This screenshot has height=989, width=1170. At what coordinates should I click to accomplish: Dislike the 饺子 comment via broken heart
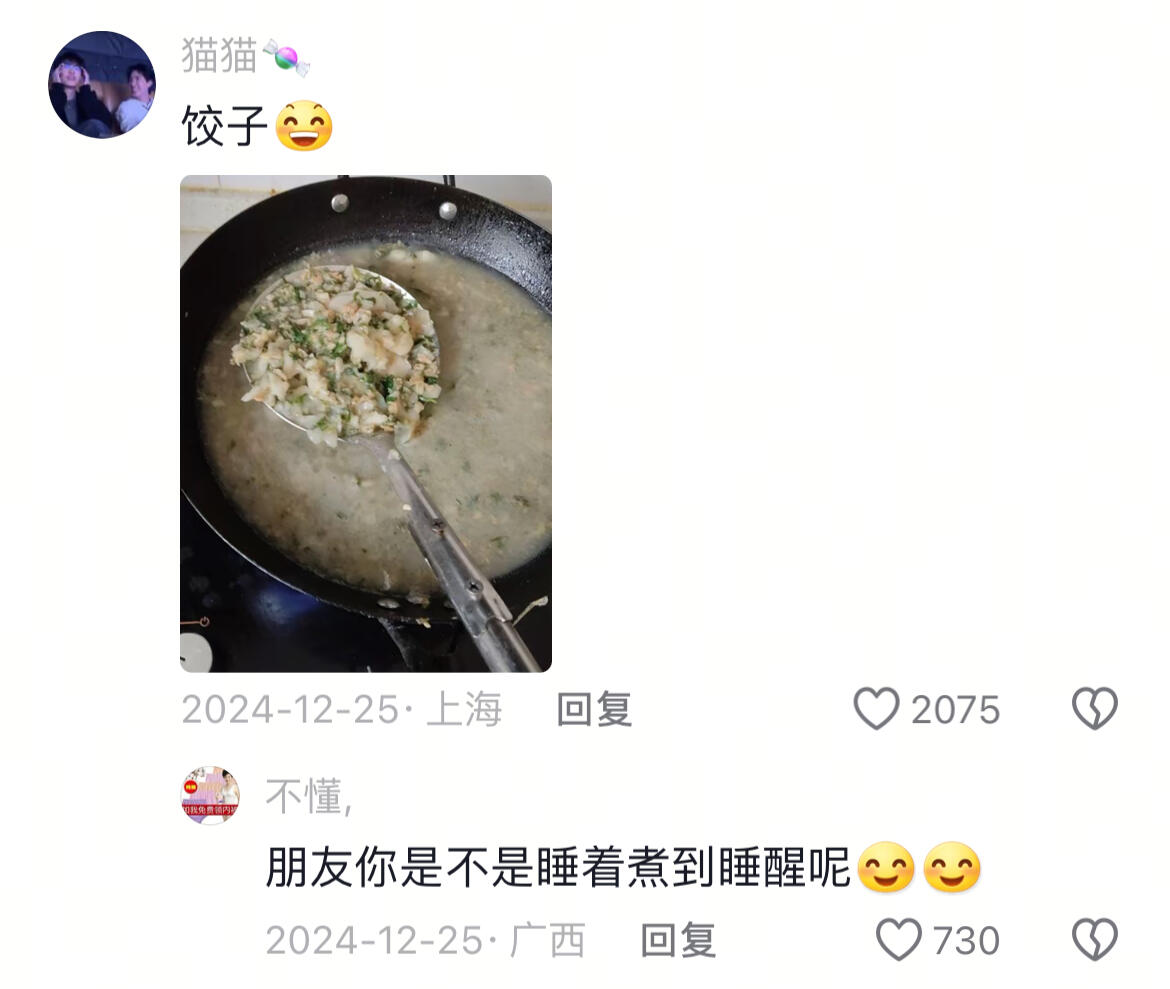1095,708
